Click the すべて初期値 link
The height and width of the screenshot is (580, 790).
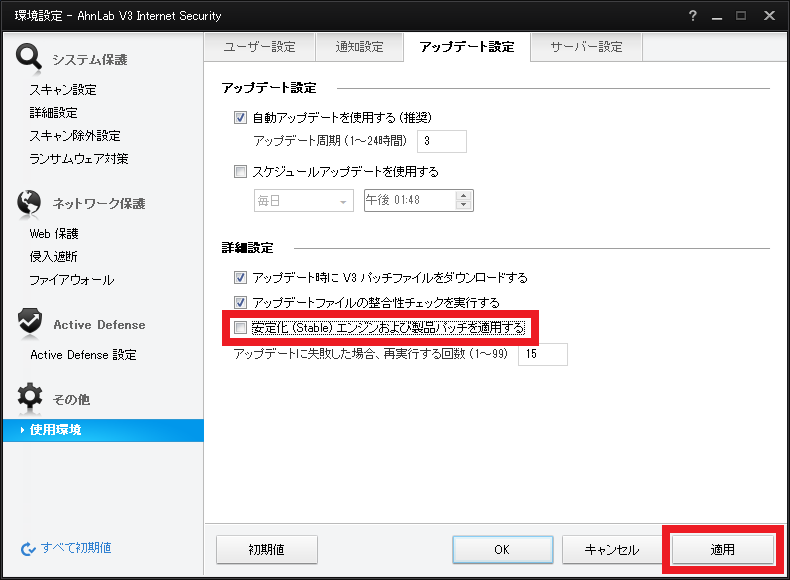76,548
